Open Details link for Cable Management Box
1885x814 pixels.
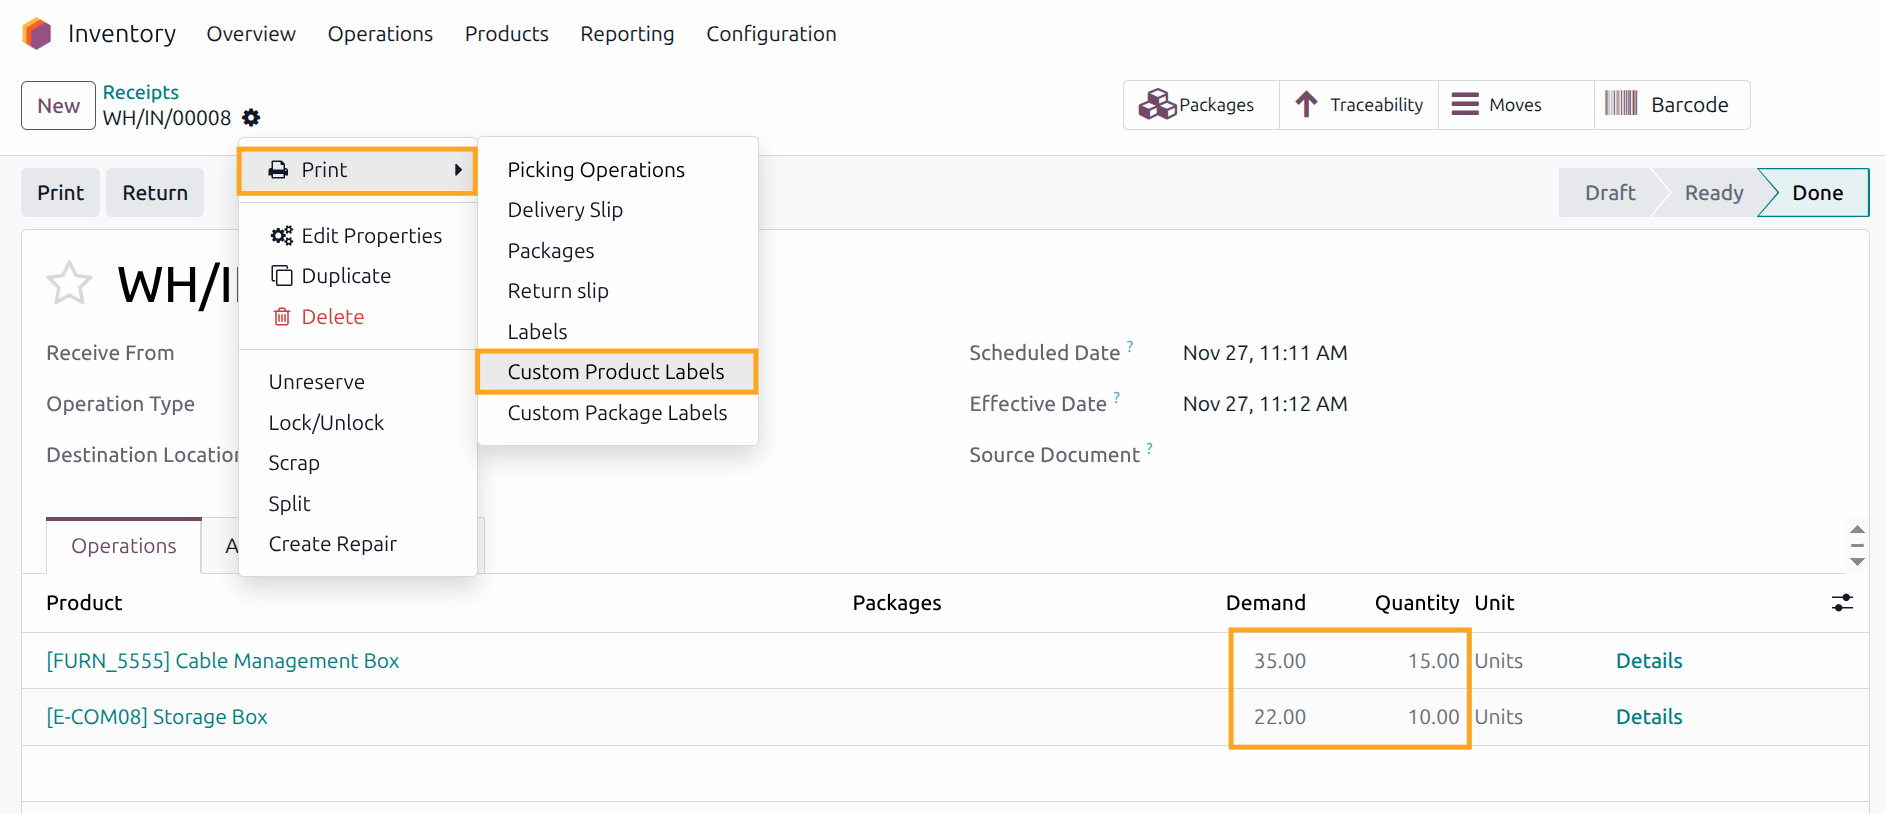click(x=1648, y=661)
